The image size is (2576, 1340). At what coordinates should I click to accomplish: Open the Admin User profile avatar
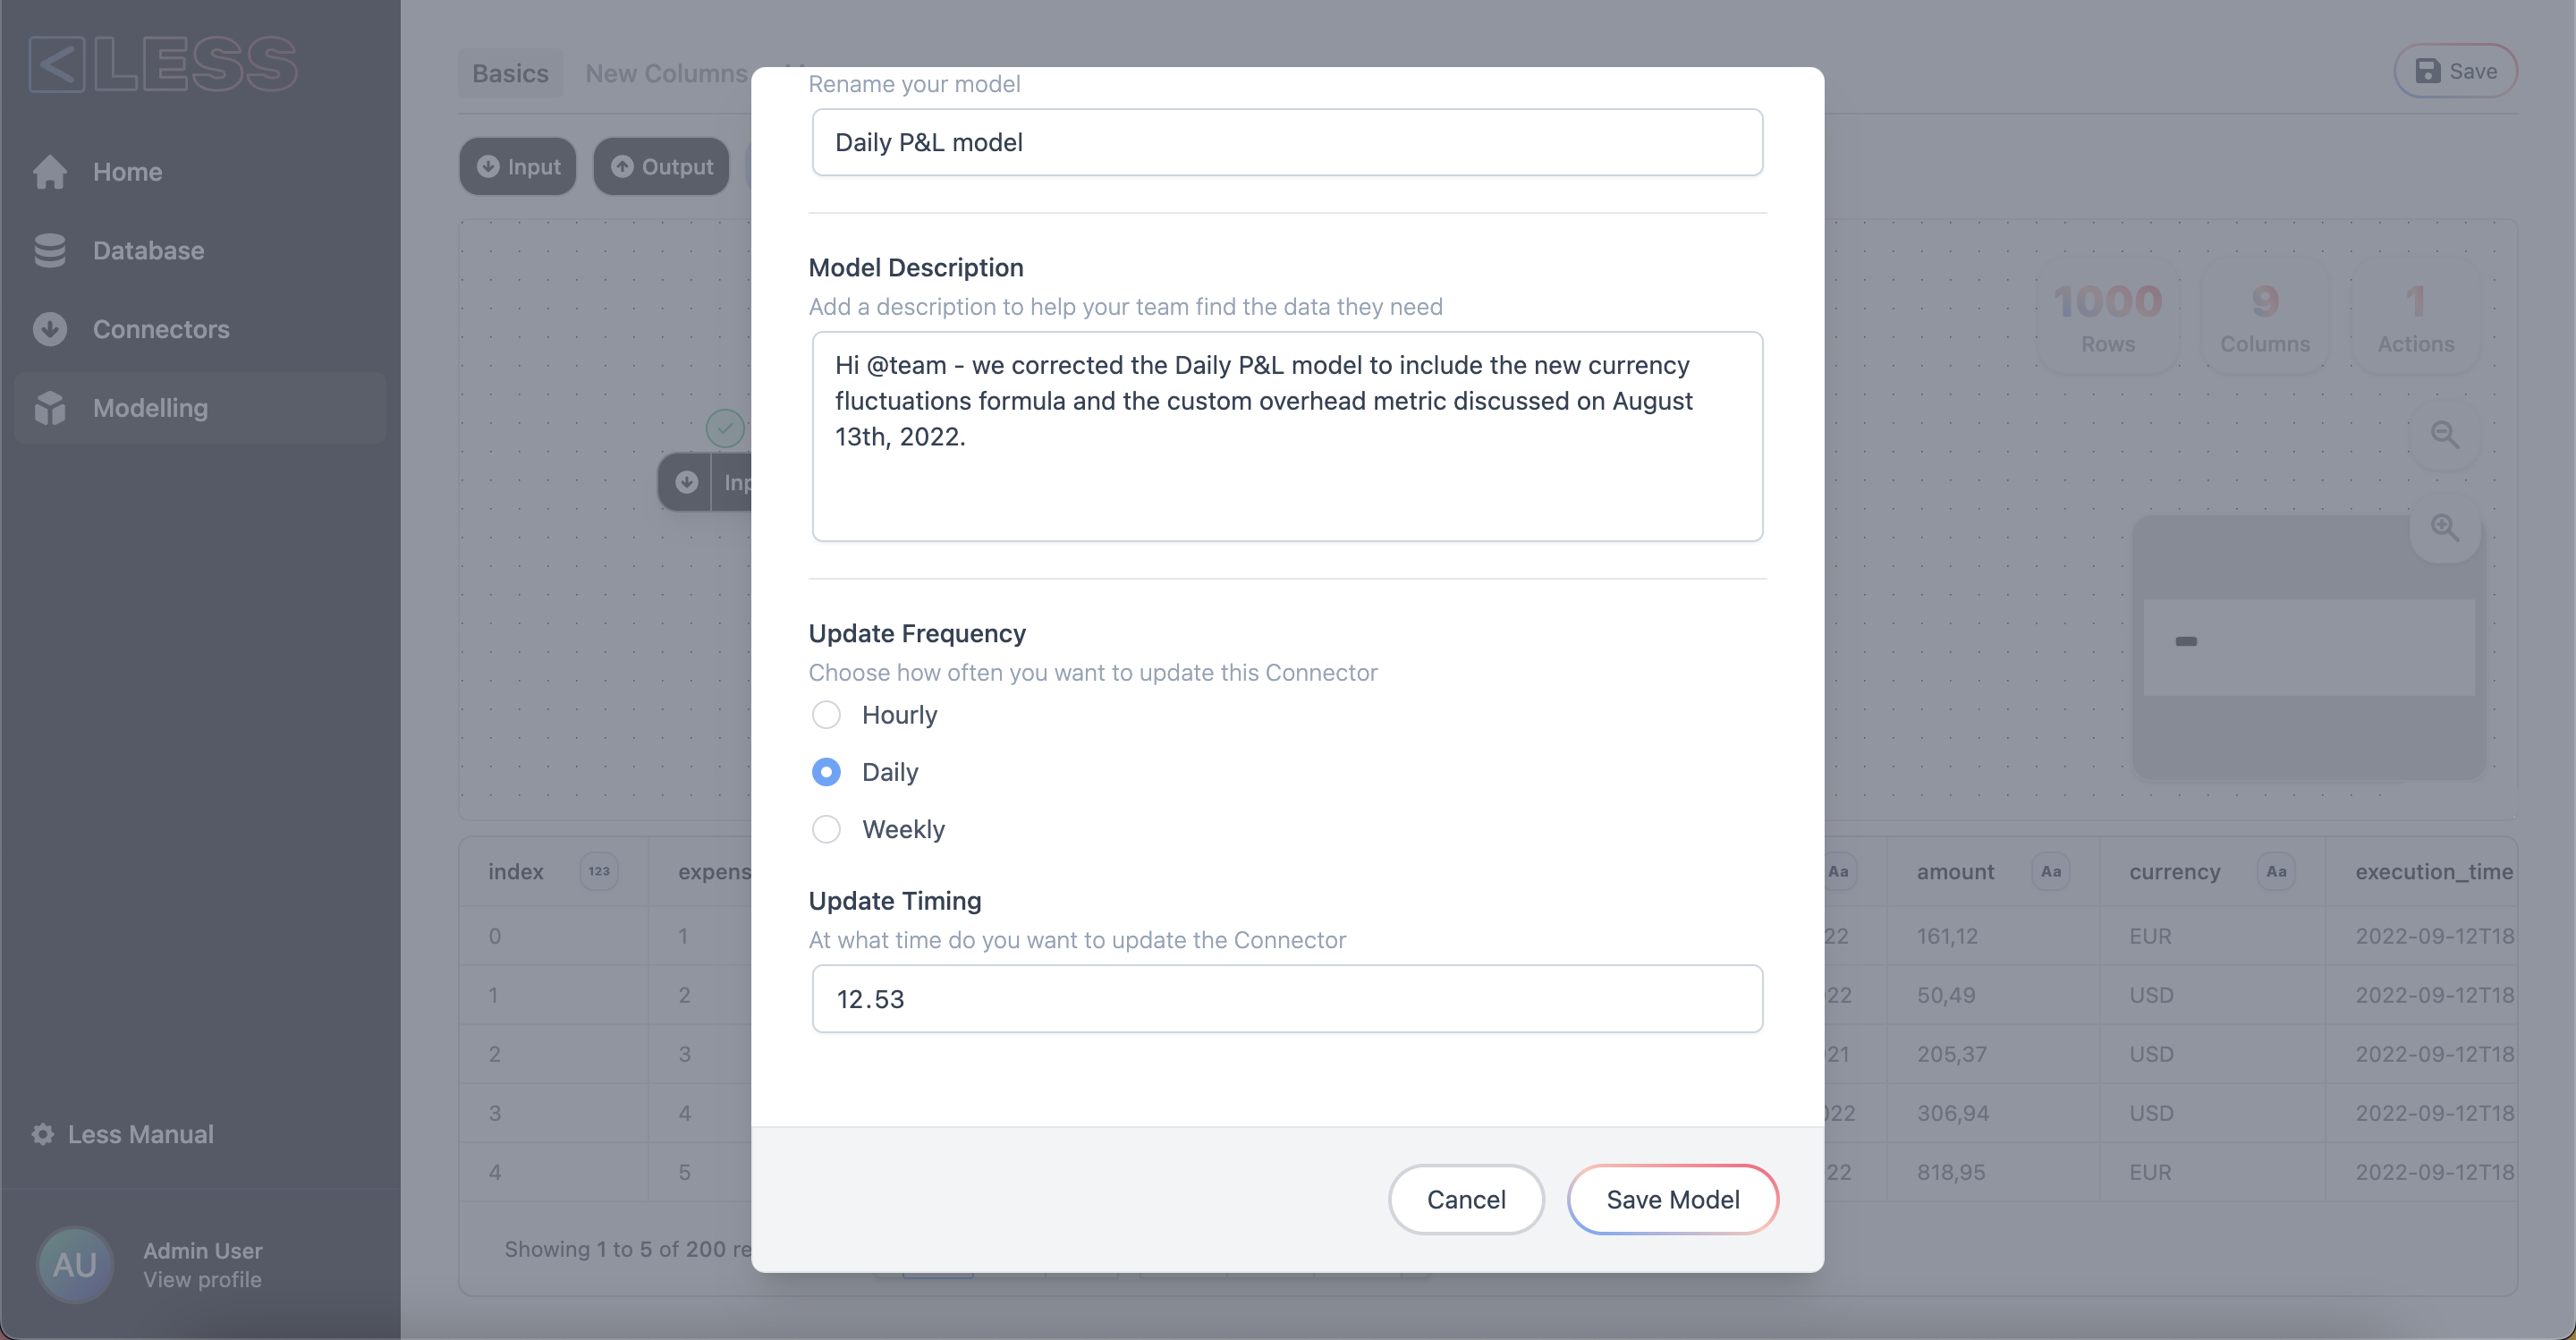75,1265
